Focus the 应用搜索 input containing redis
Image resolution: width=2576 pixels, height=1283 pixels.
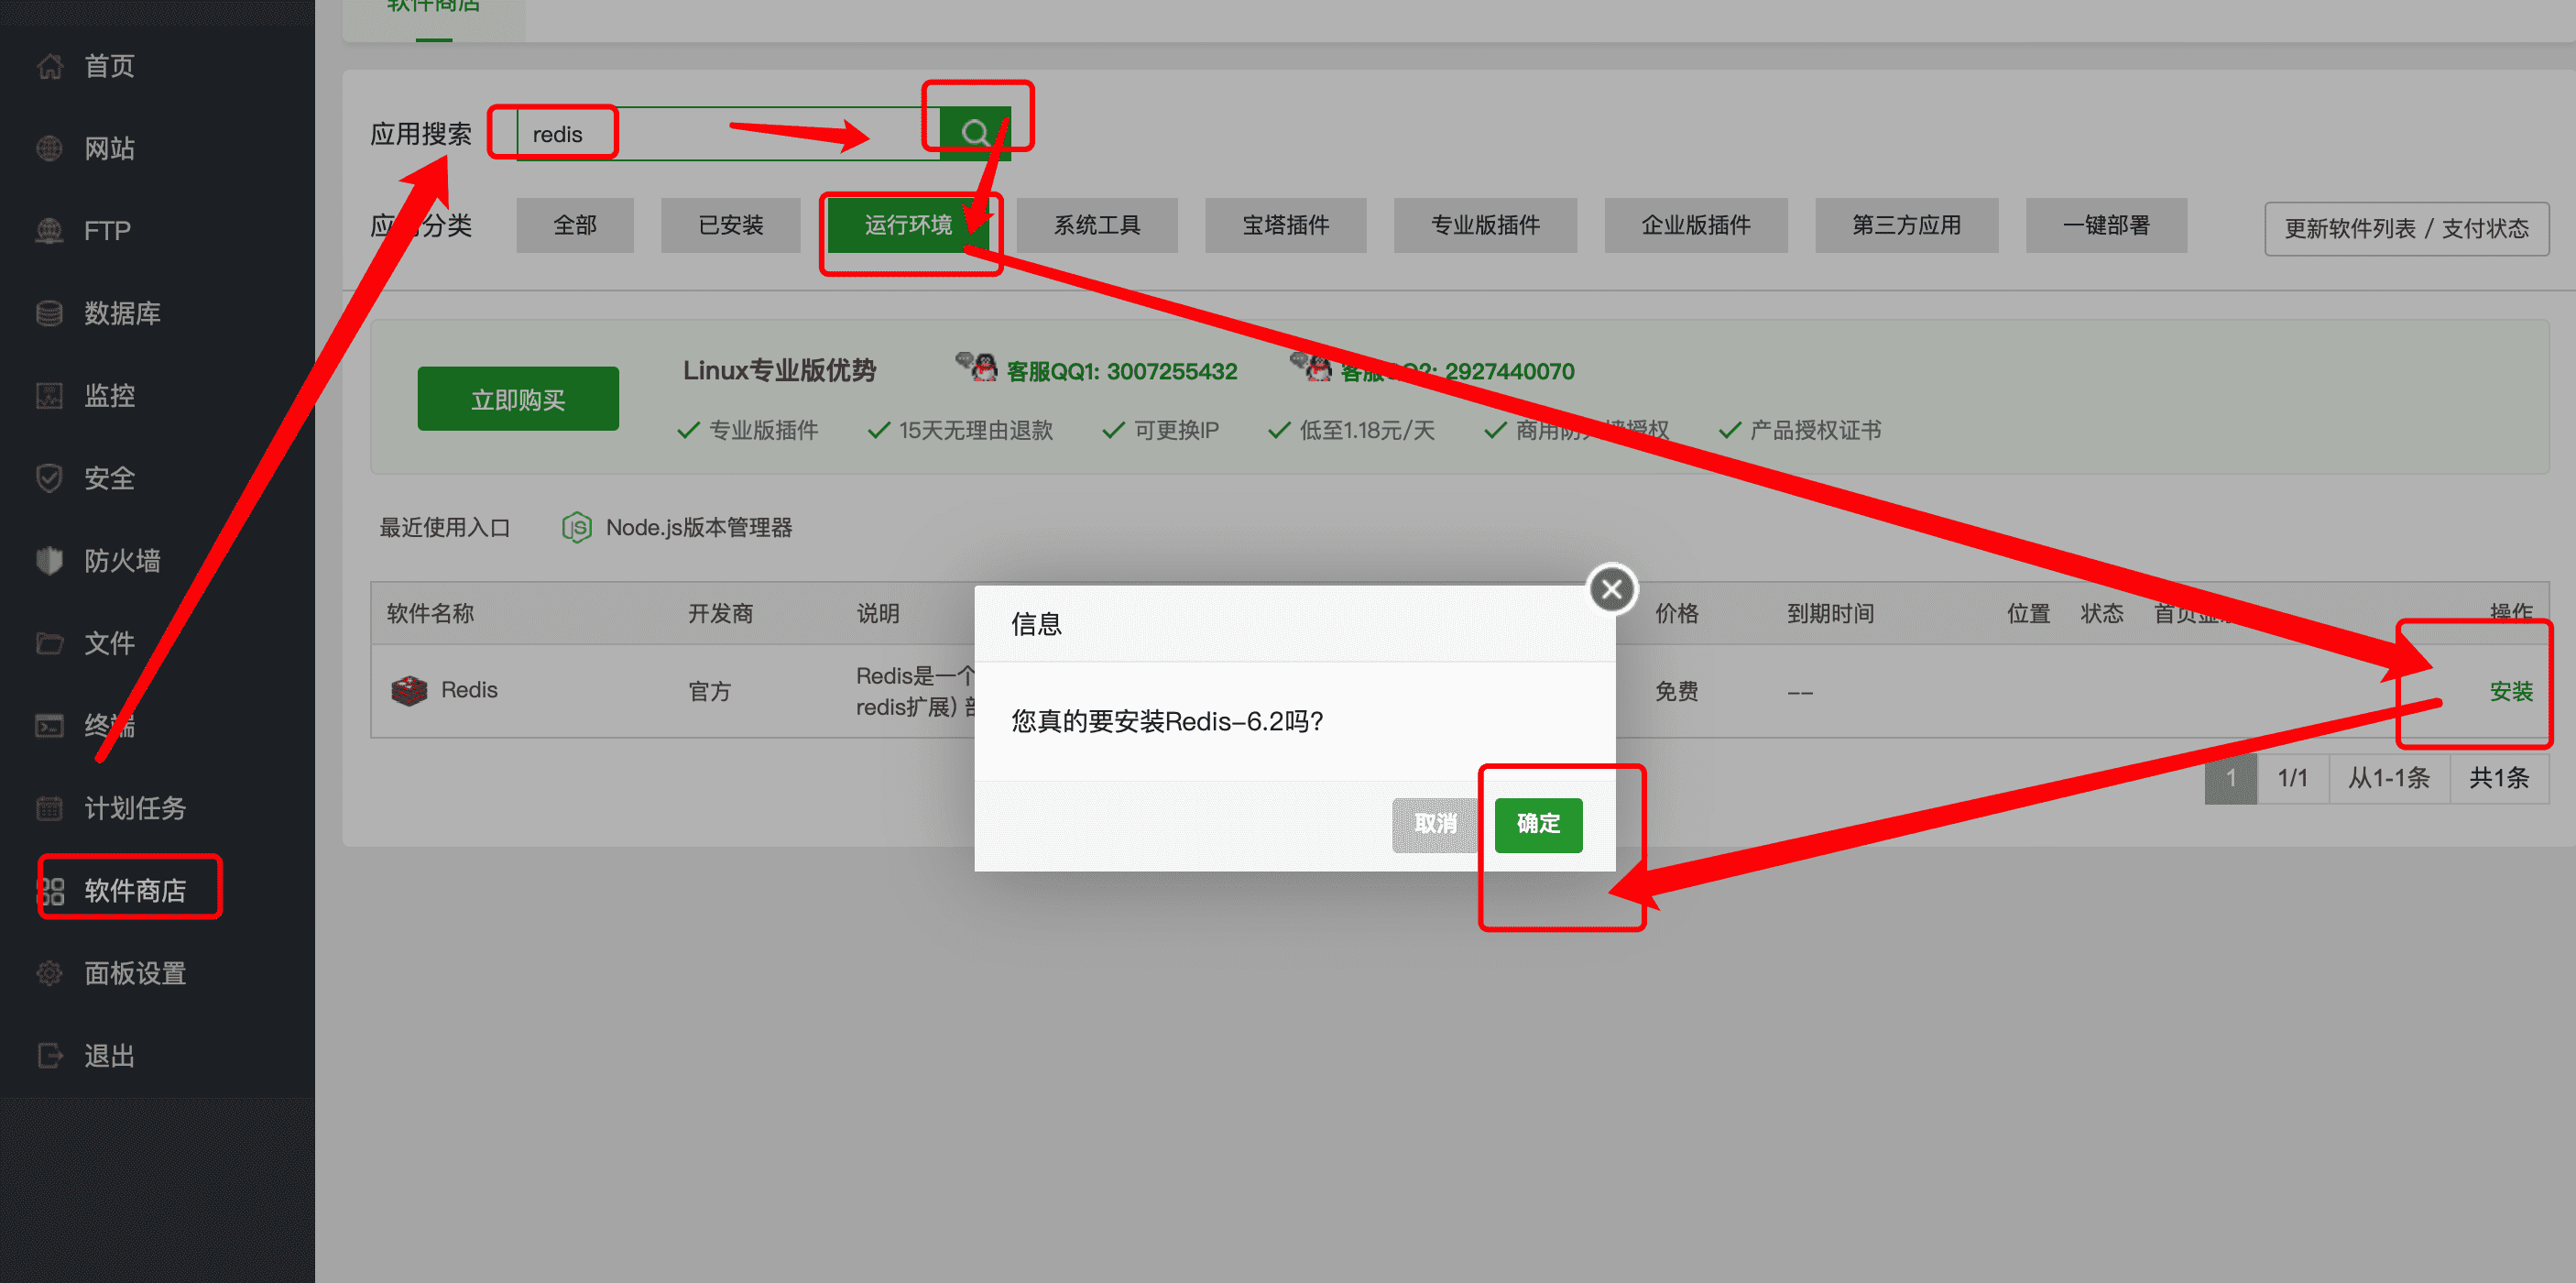[x=728, y=133]
